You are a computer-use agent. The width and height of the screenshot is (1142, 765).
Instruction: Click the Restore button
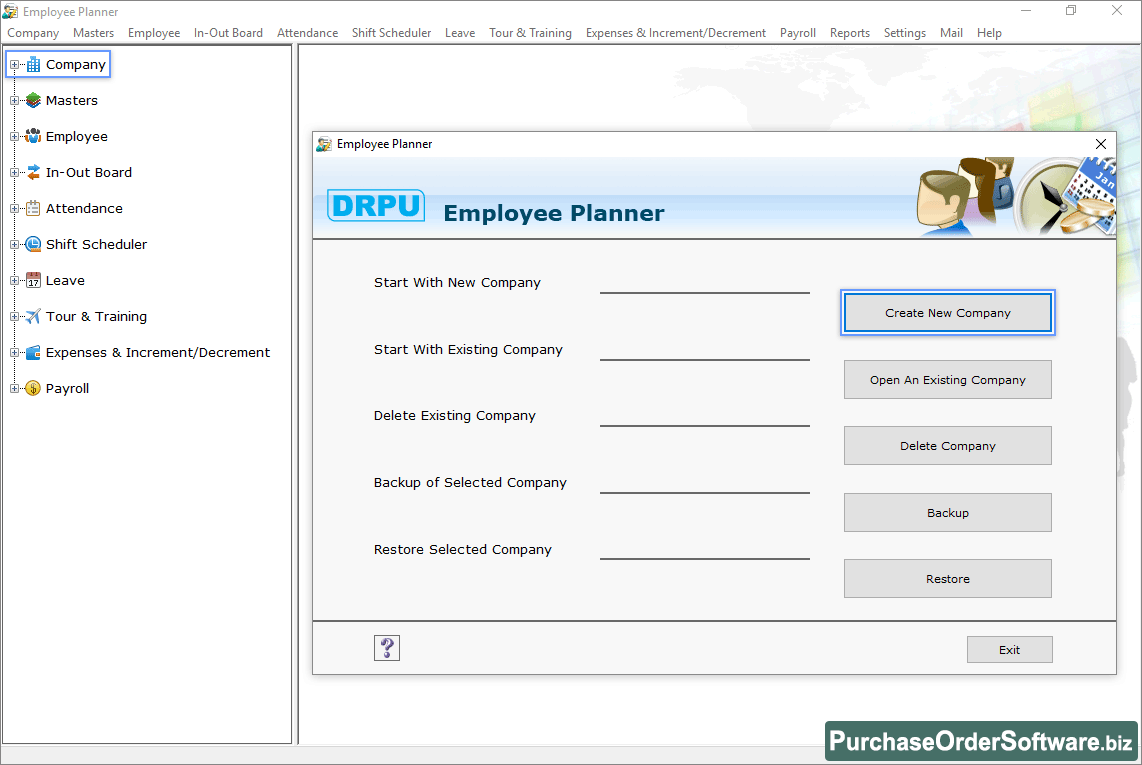[948, 579]
